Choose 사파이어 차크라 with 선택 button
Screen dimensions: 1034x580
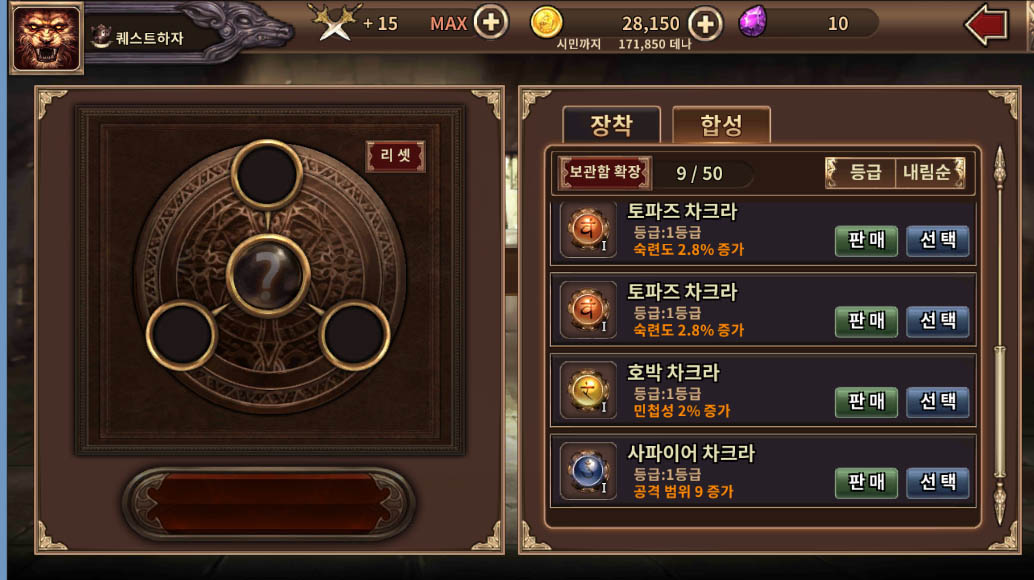tap(937, 482)
